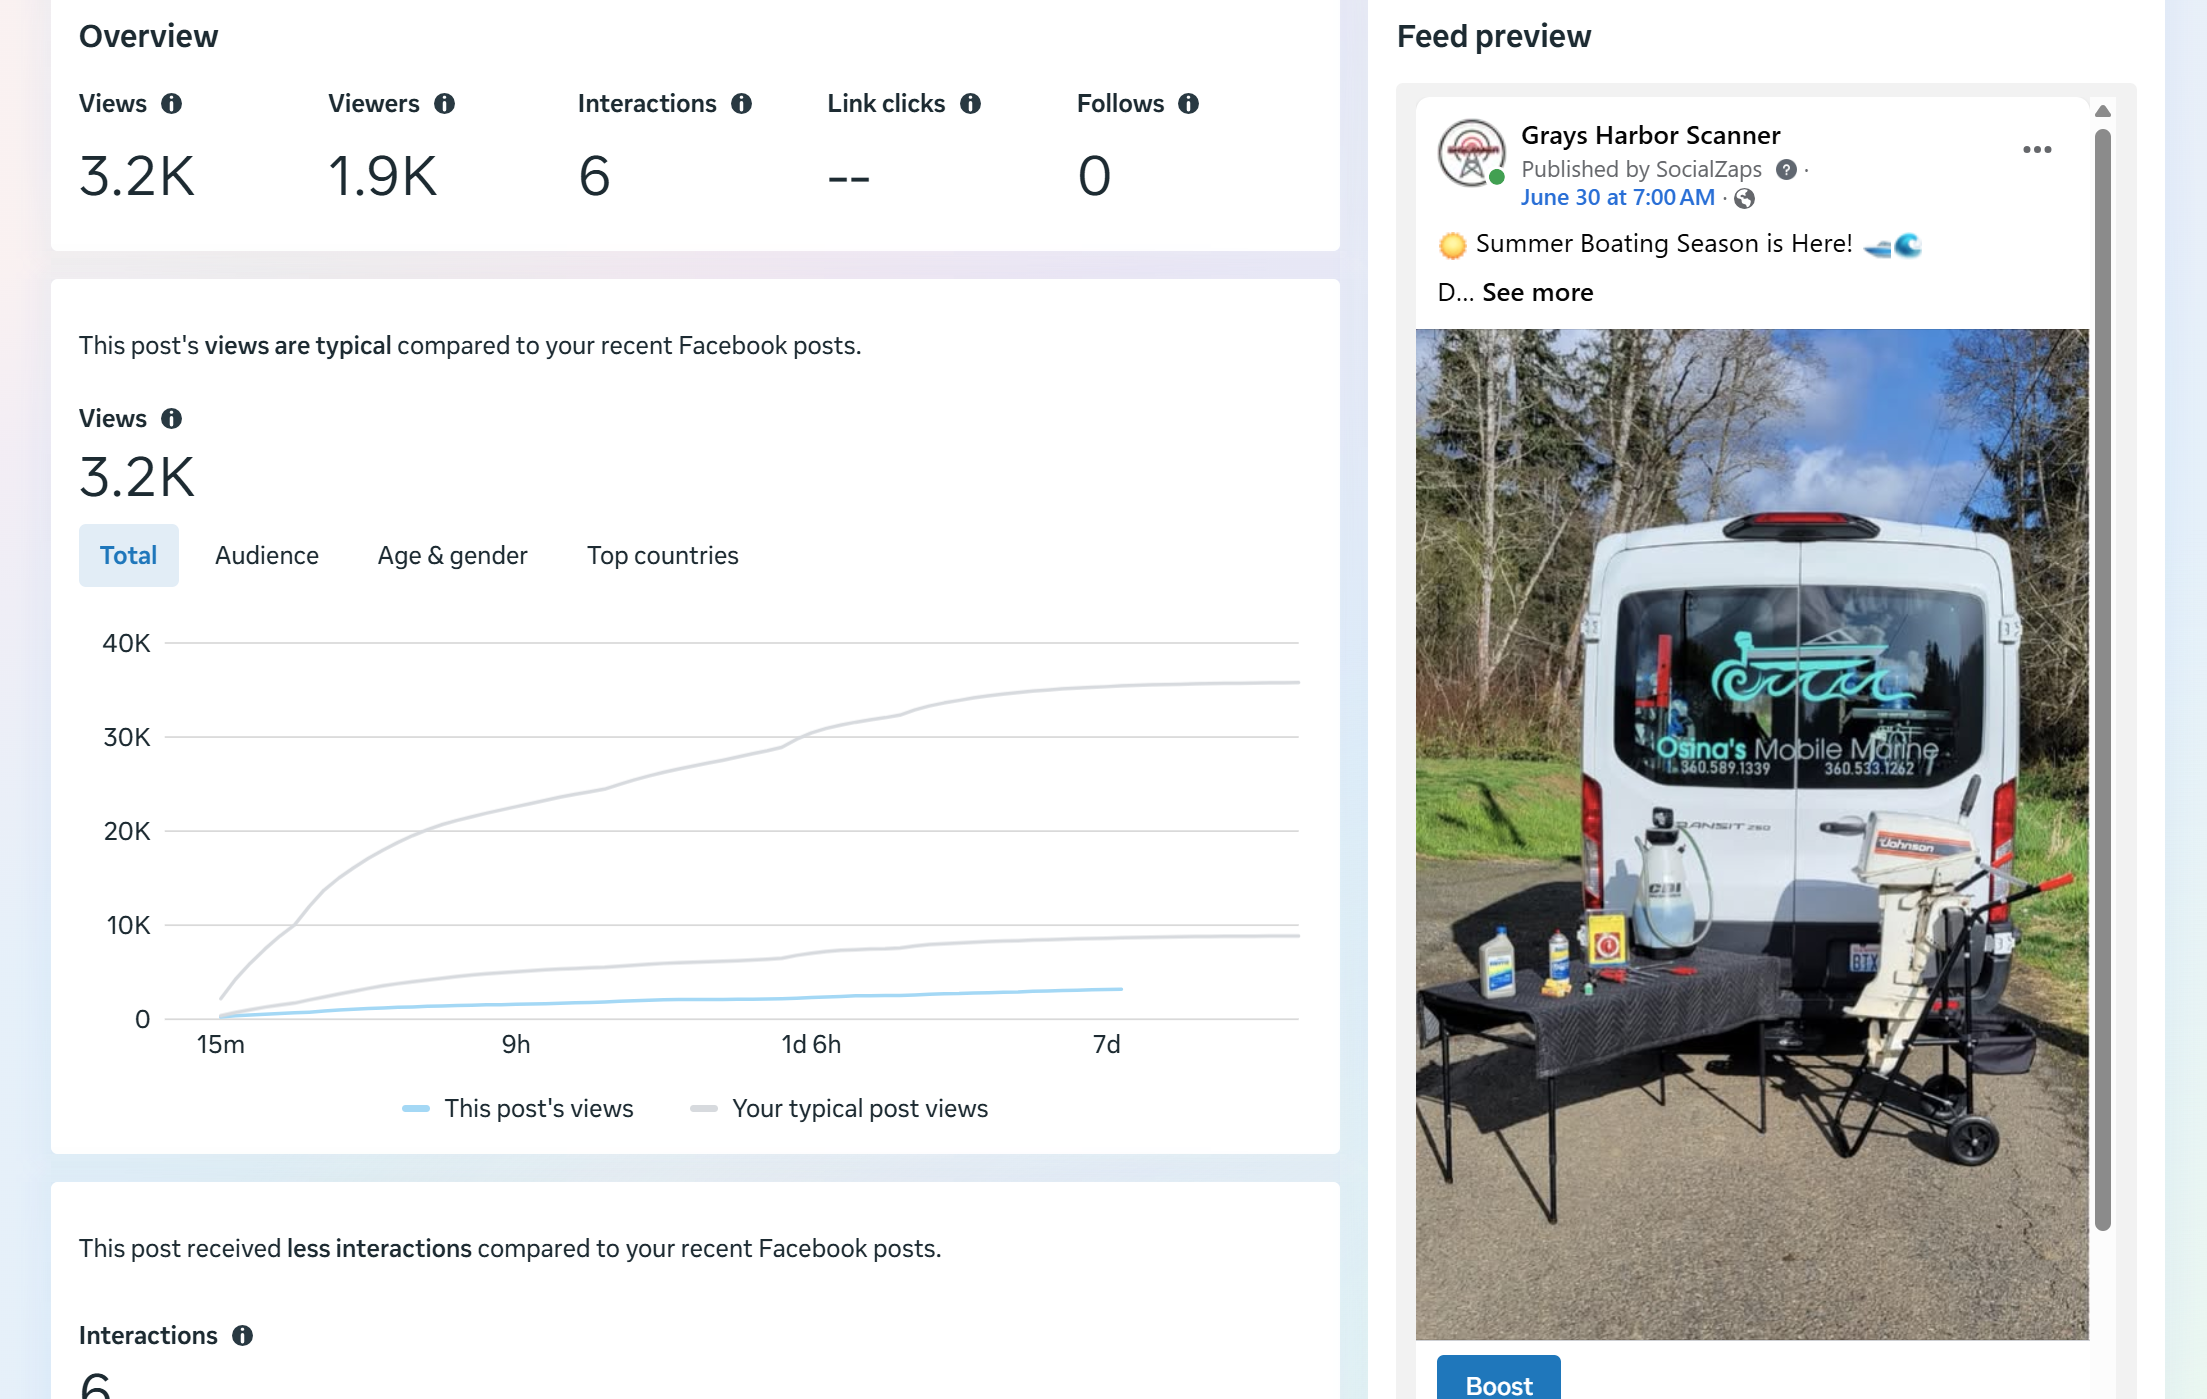Click the 15m chart axis label
Screen dimensions: 2207x1399
(x=221, y=1045)
